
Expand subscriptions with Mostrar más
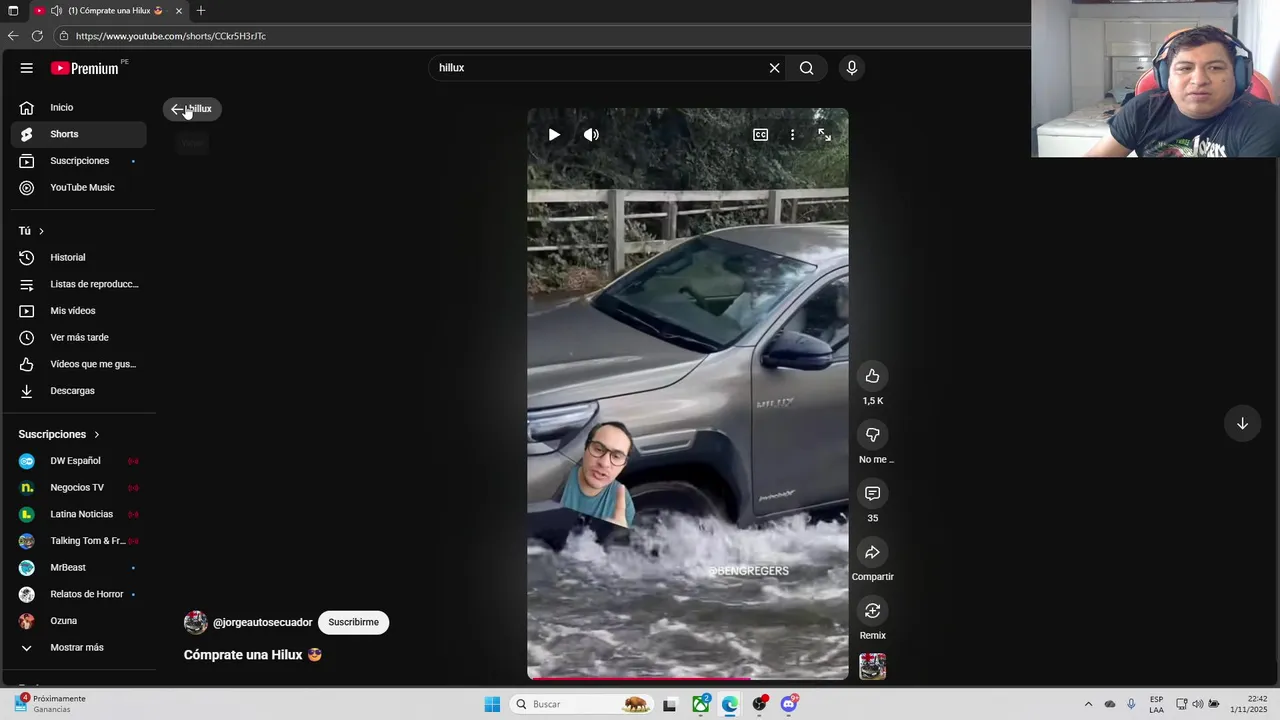tap(78, 647)
